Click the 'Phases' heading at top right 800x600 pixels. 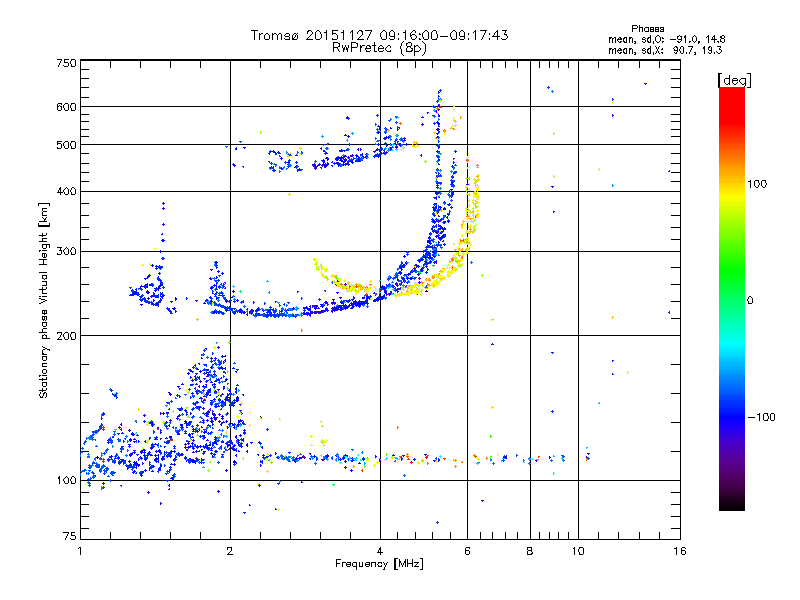647,29
